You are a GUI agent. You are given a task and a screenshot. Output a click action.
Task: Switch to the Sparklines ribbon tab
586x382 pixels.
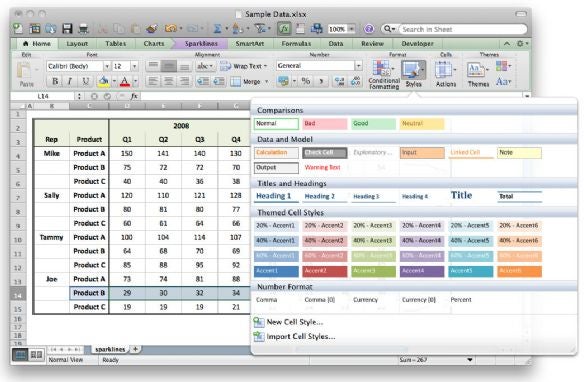201,44
